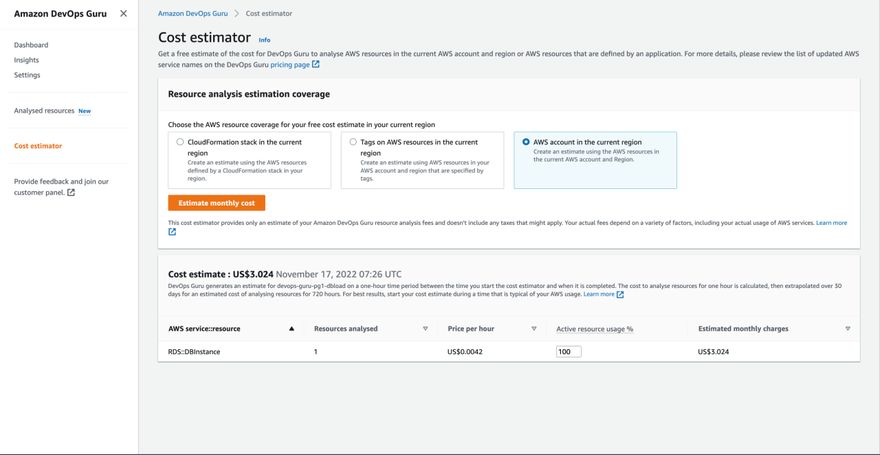Open the pricing page link
The height and width of the screenshot is (455, 880).
(x=290, y=65)
